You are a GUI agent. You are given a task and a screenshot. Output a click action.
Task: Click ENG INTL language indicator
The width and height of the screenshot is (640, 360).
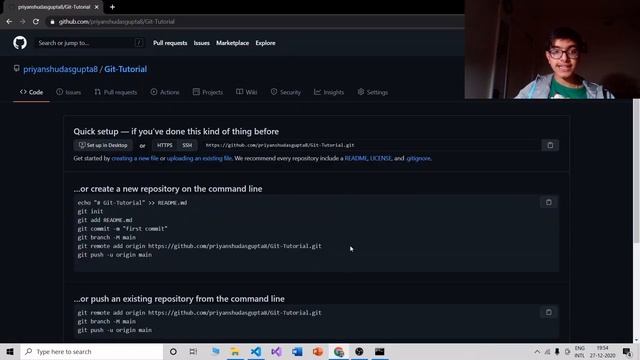tap(580, 351)
